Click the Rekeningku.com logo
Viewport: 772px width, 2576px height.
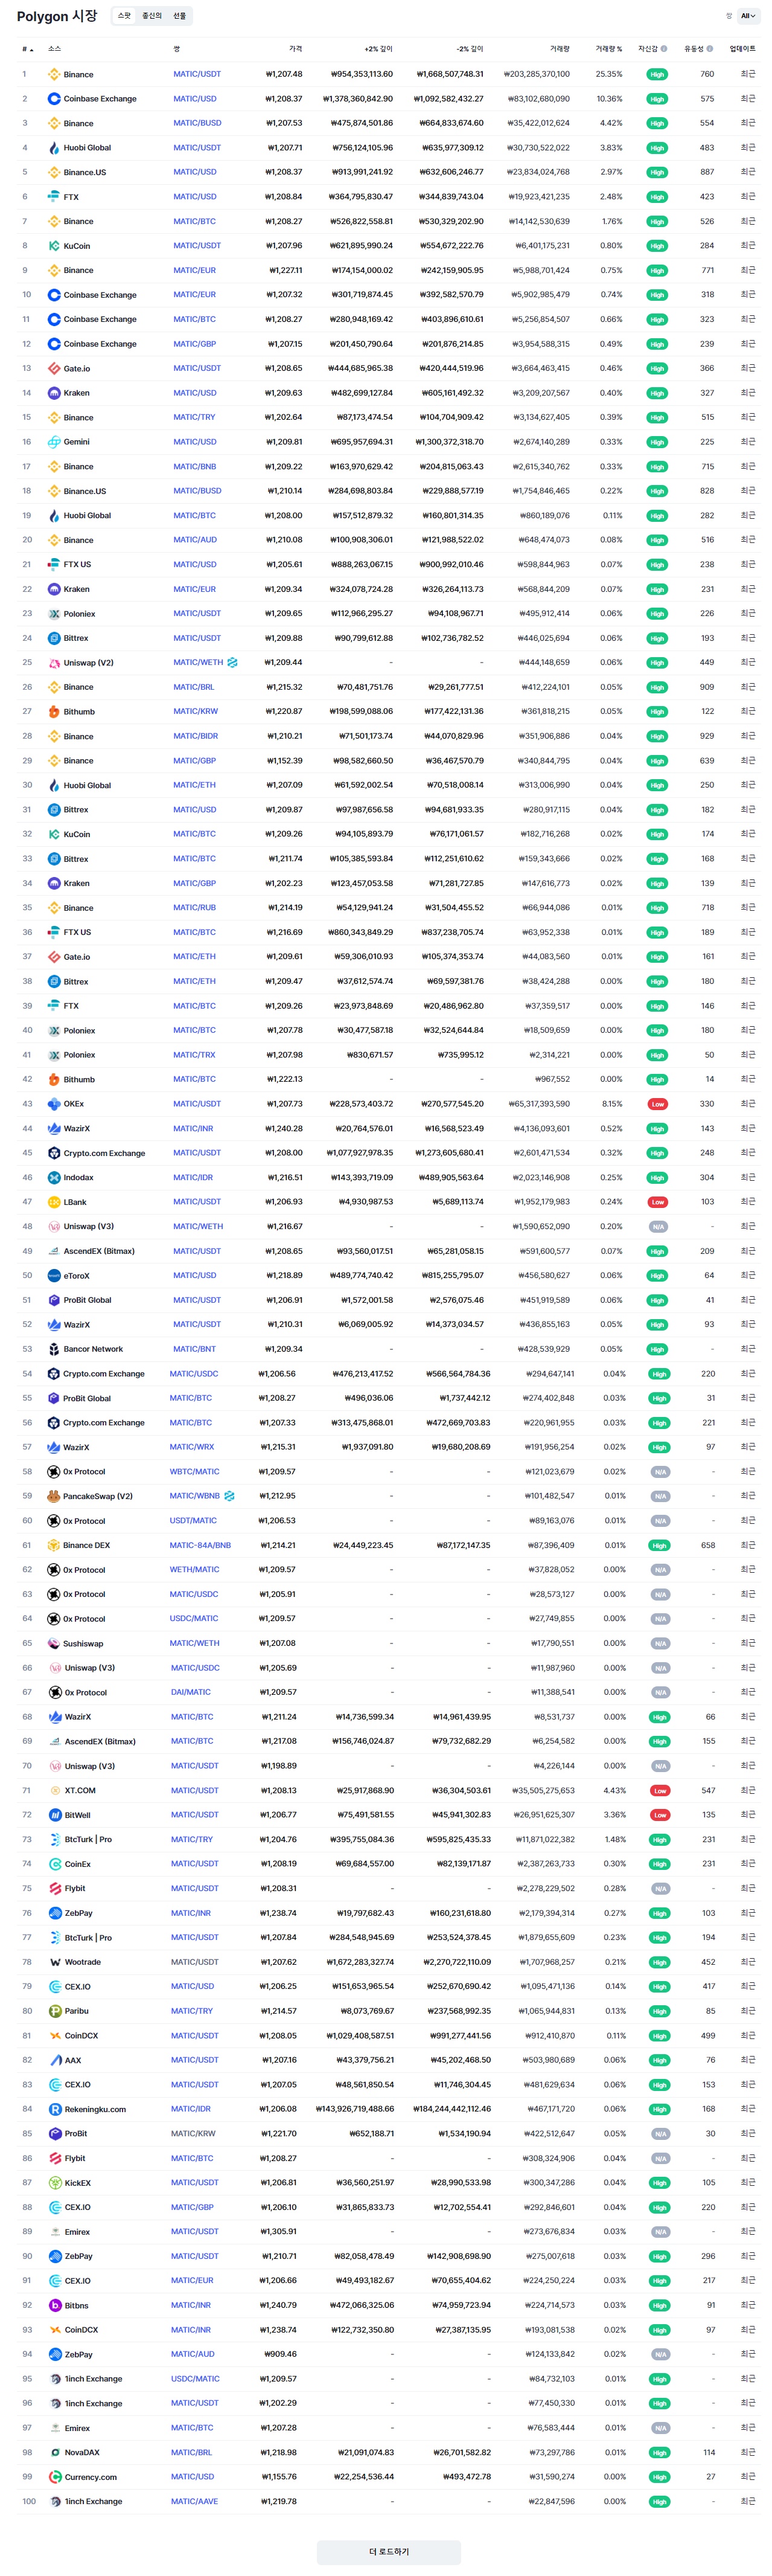click(x=55, y=2109)
